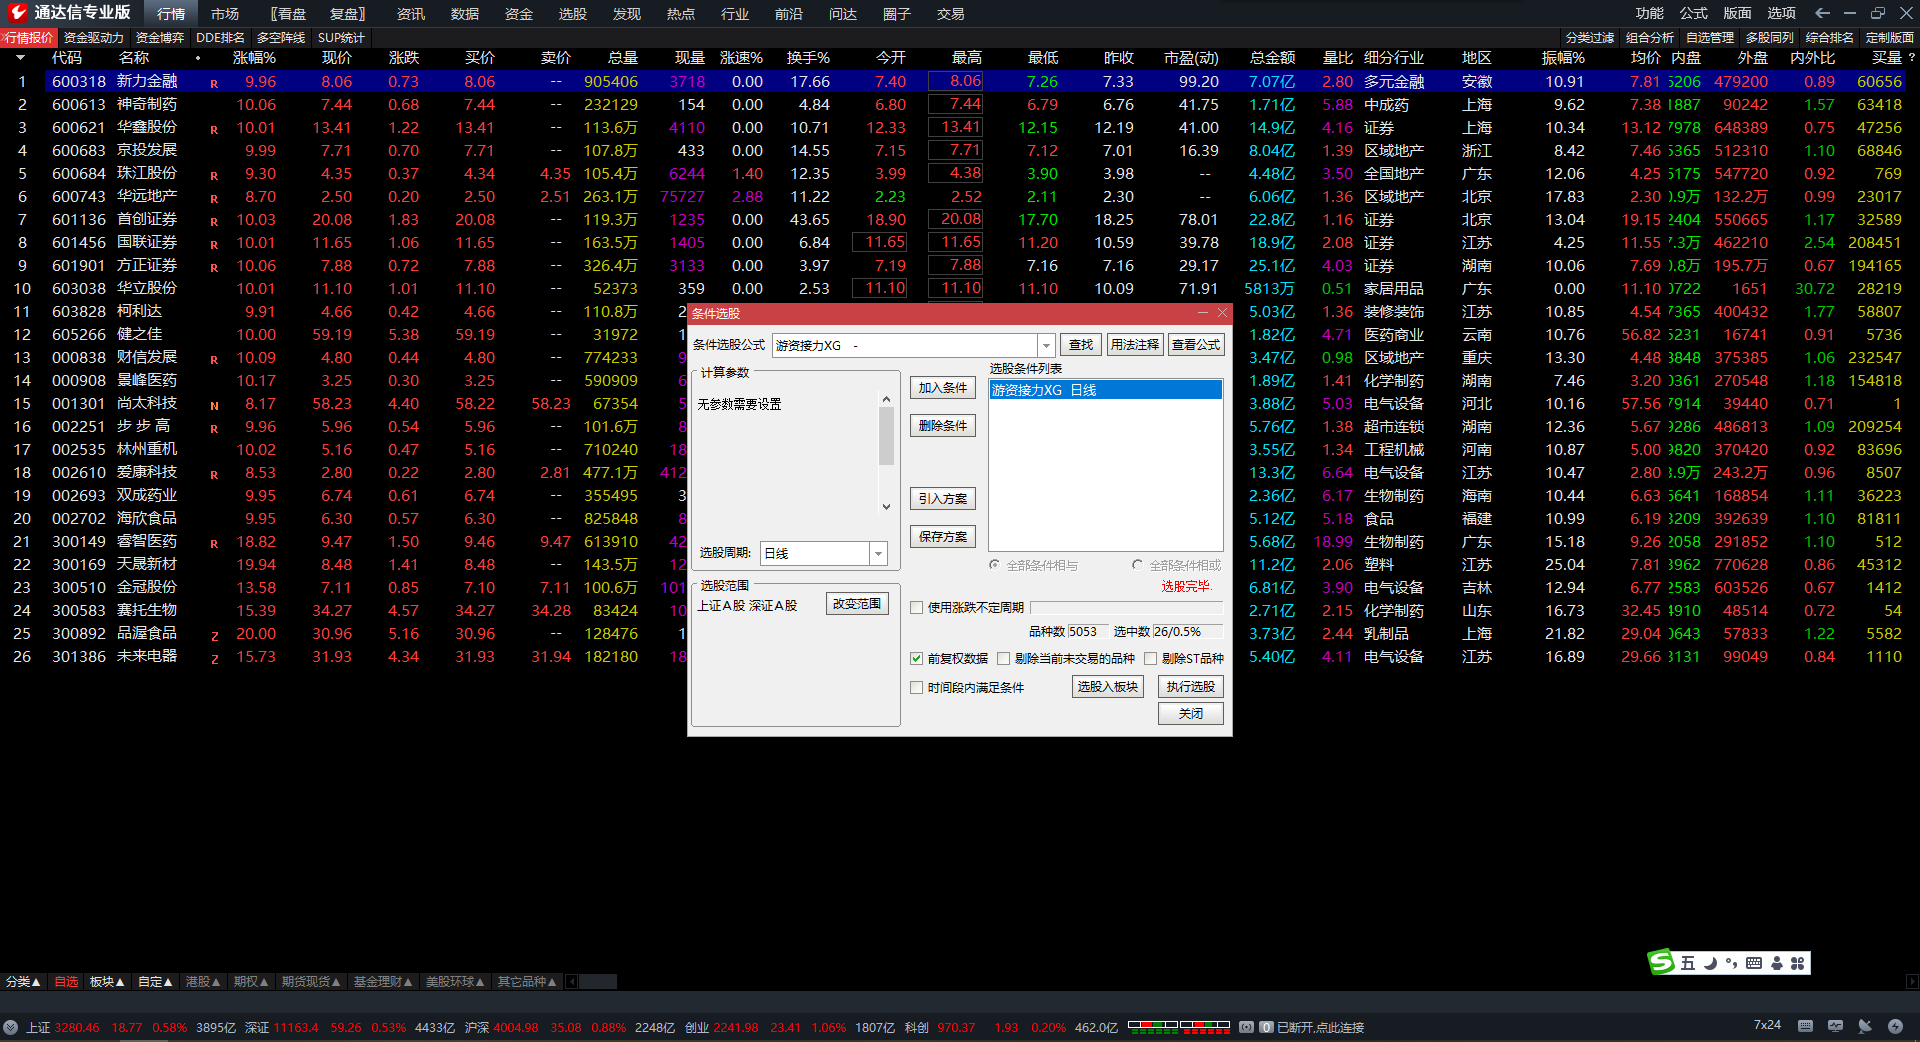Click the 删除条件 button
The height and width of the screenshot is (1042, 1920).
point(942,426)
